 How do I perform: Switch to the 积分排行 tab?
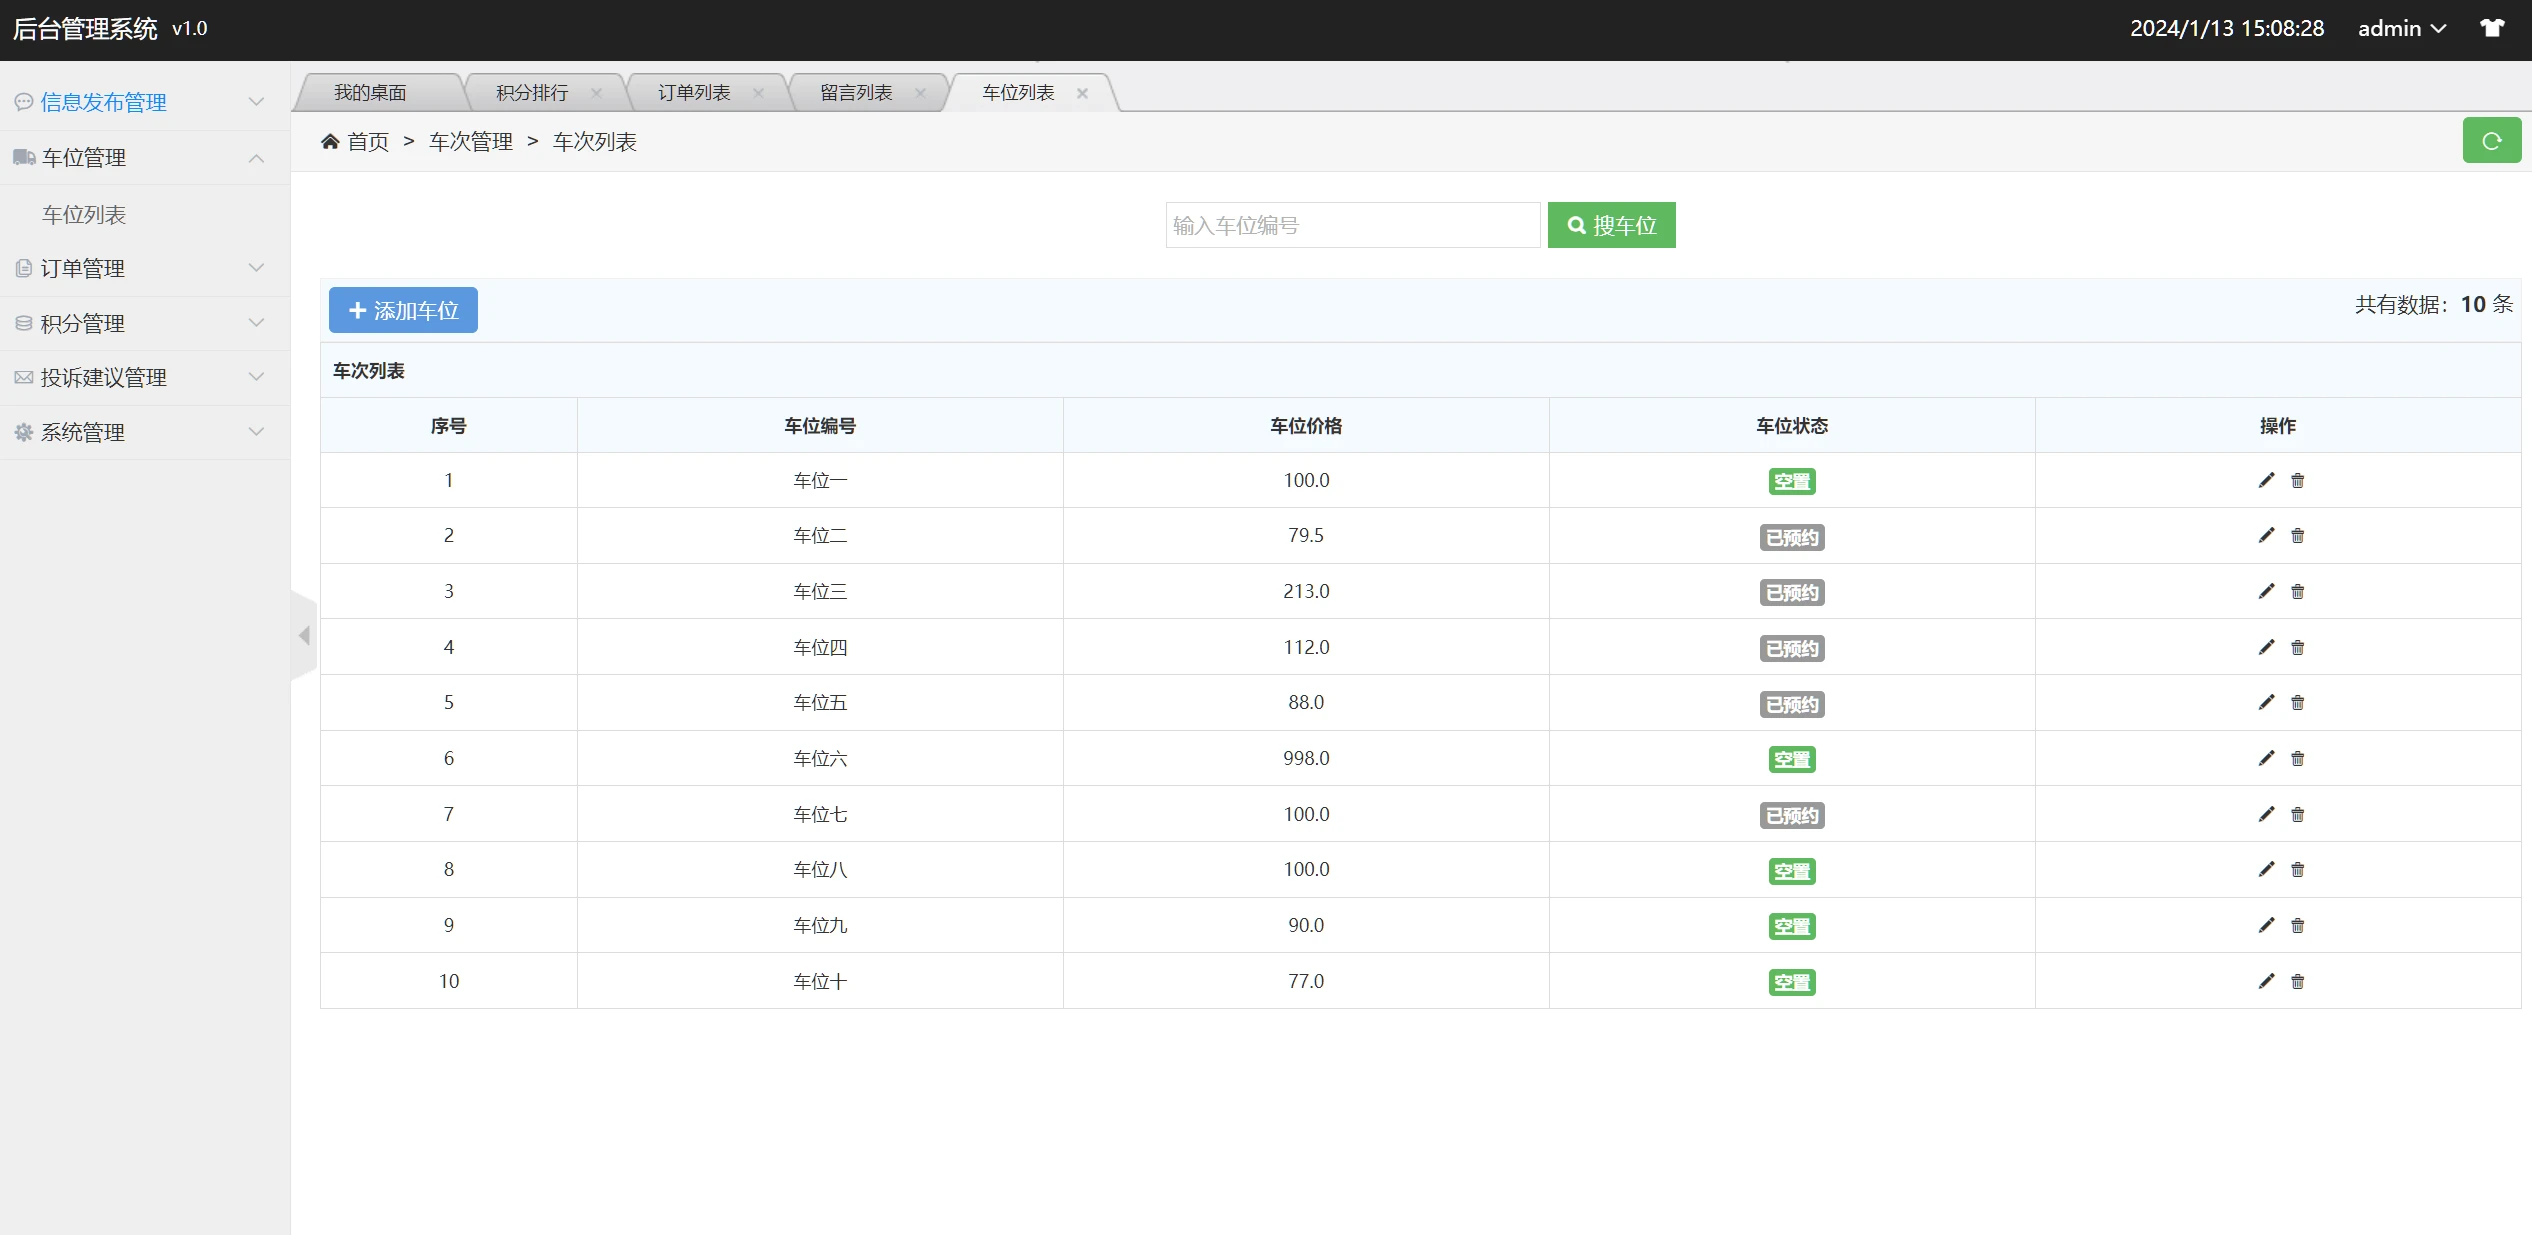[532, 93]
